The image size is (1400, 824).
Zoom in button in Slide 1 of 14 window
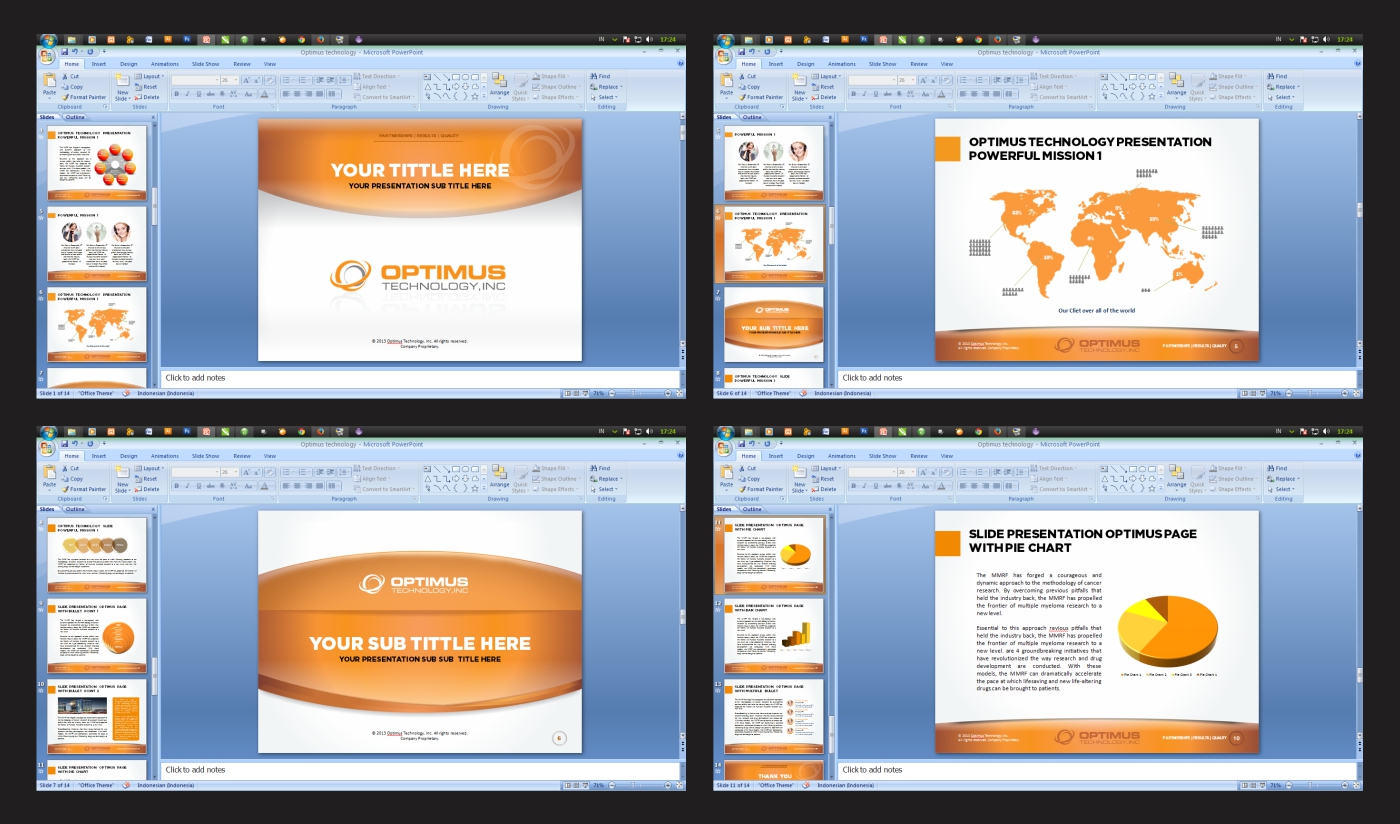point(668,394)
